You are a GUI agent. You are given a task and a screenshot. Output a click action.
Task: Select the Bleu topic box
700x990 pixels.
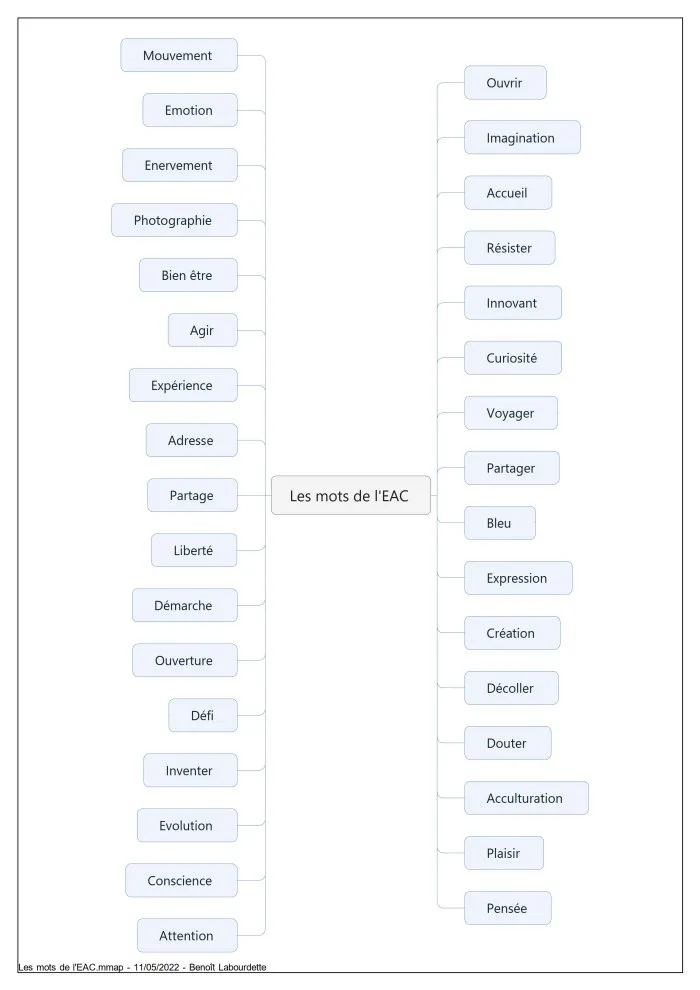500,523
